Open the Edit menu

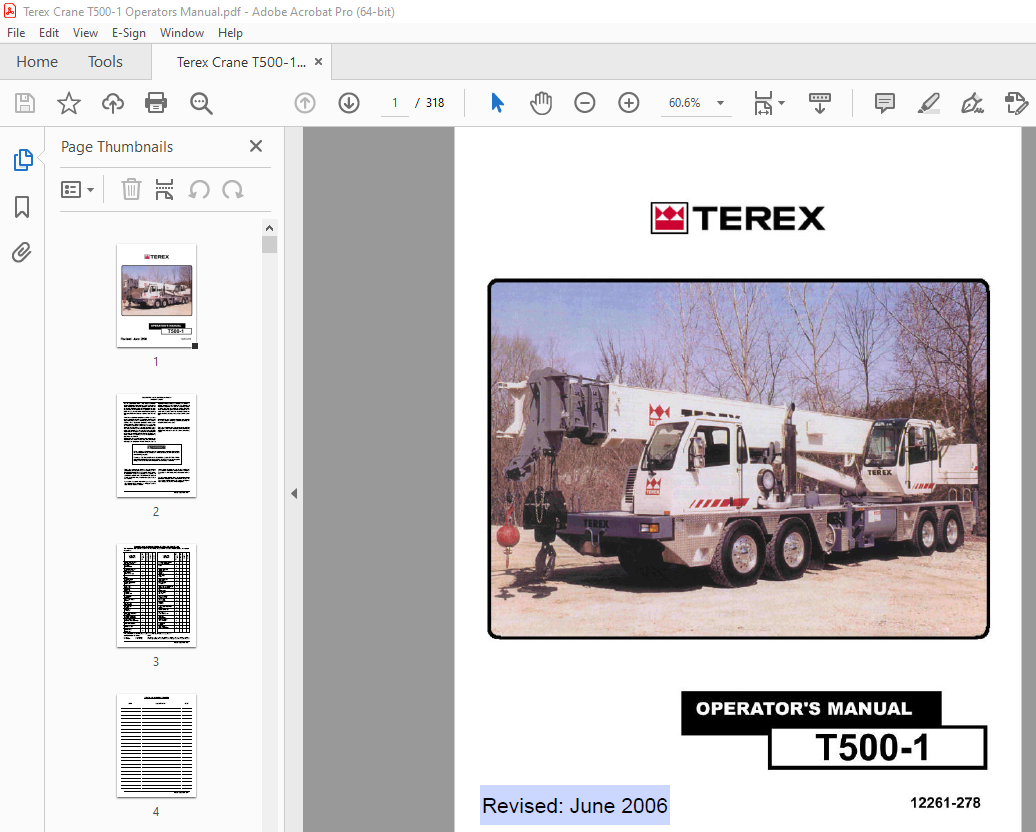coord(49,33)
